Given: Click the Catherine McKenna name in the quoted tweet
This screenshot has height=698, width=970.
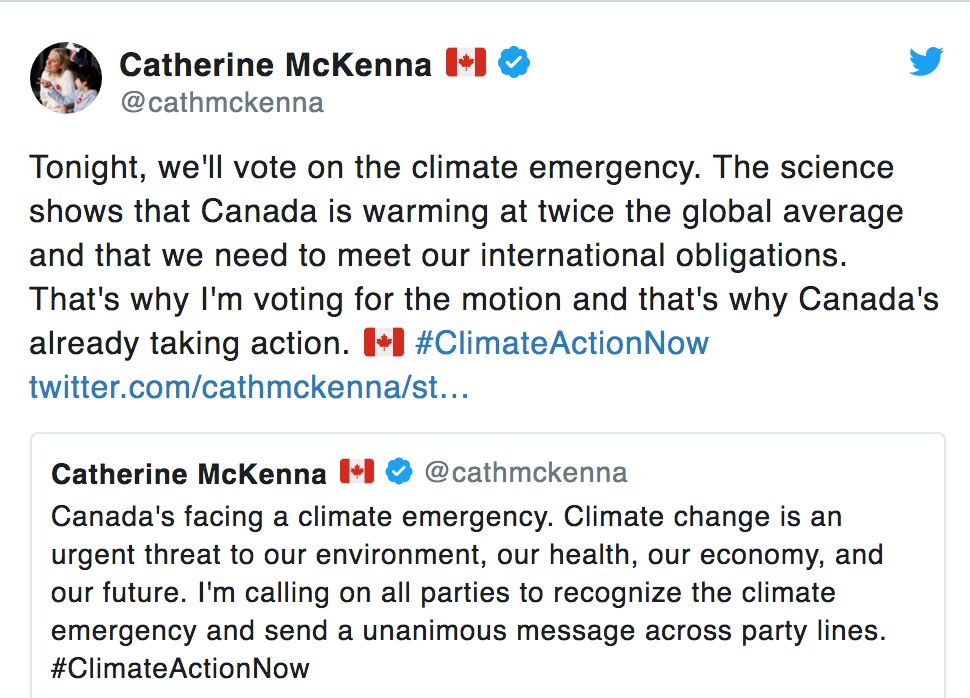Looking at the screenshot, I should click(189, 473).
